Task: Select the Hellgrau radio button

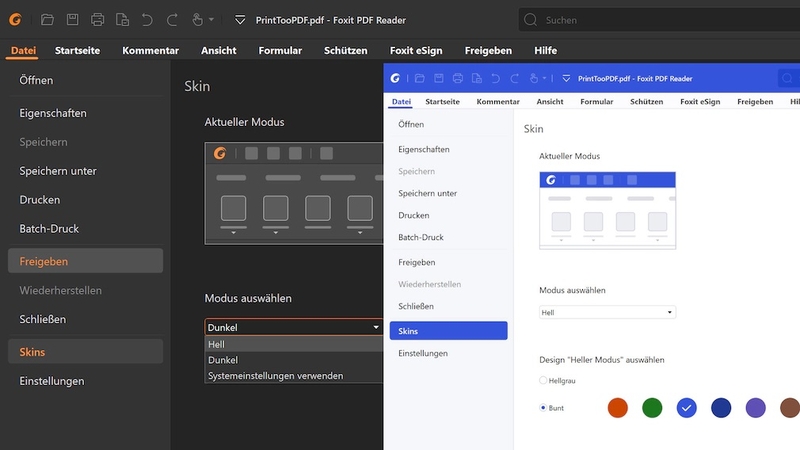Action: [x=543, y=380]
